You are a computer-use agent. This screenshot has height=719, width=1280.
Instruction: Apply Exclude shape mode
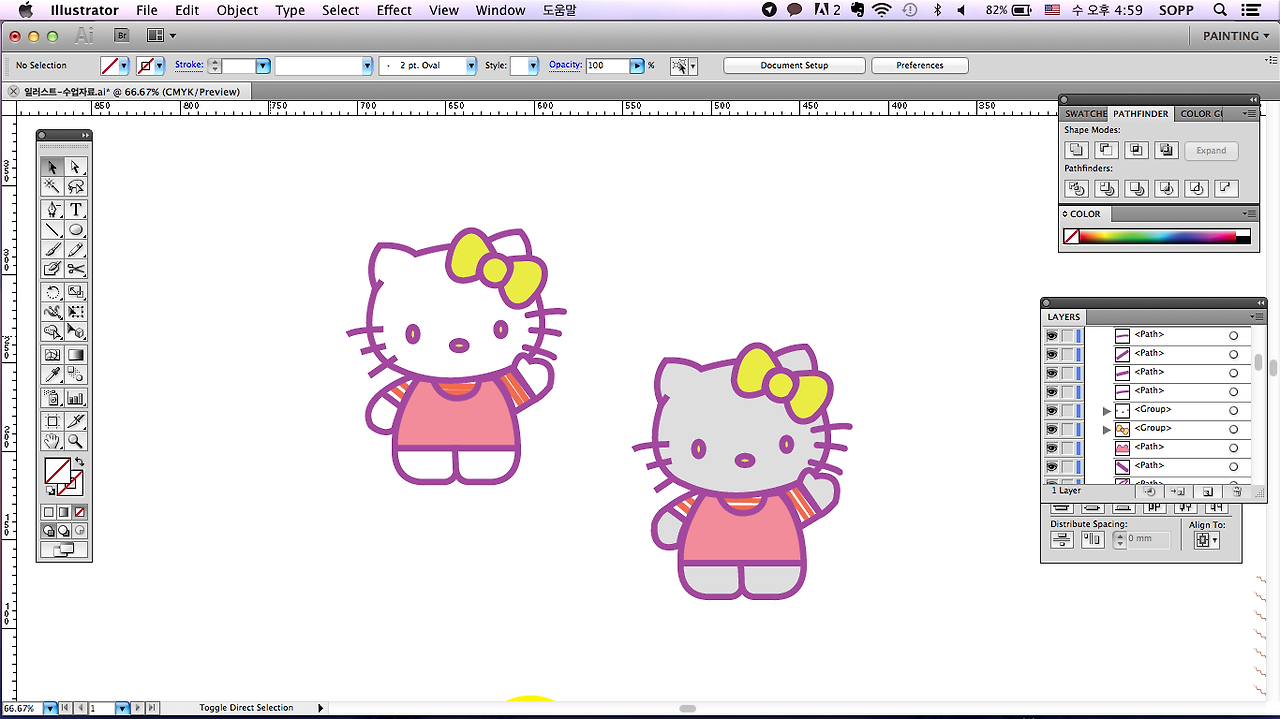1166,150
